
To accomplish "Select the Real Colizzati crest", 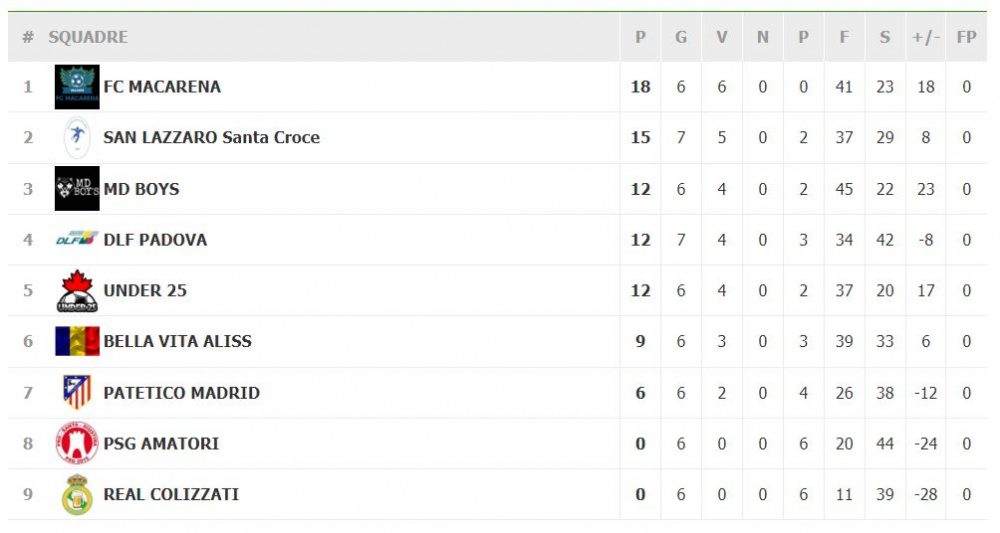I will 77,494.
